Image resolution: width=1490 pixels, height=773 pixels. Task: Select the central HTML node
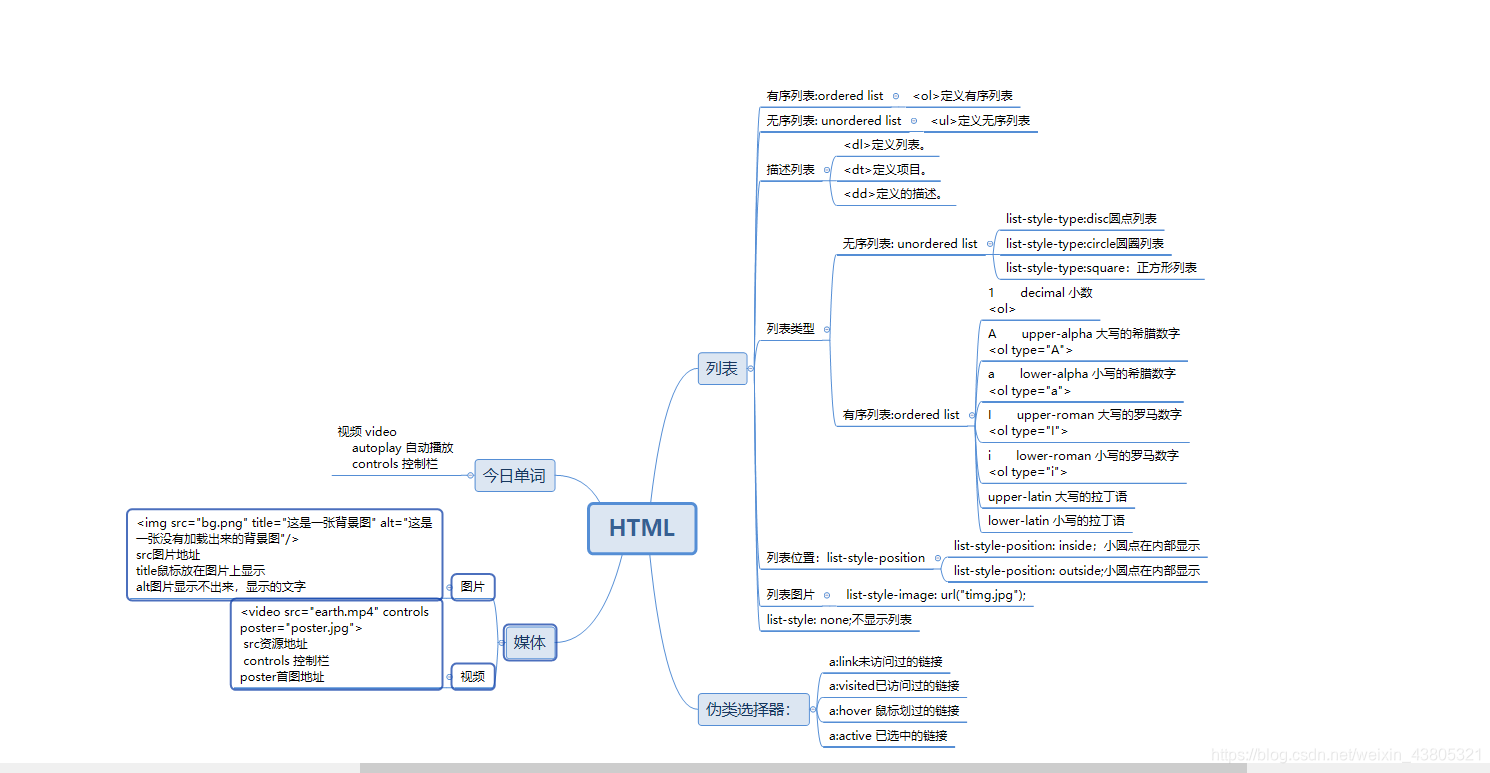[642, 528]
